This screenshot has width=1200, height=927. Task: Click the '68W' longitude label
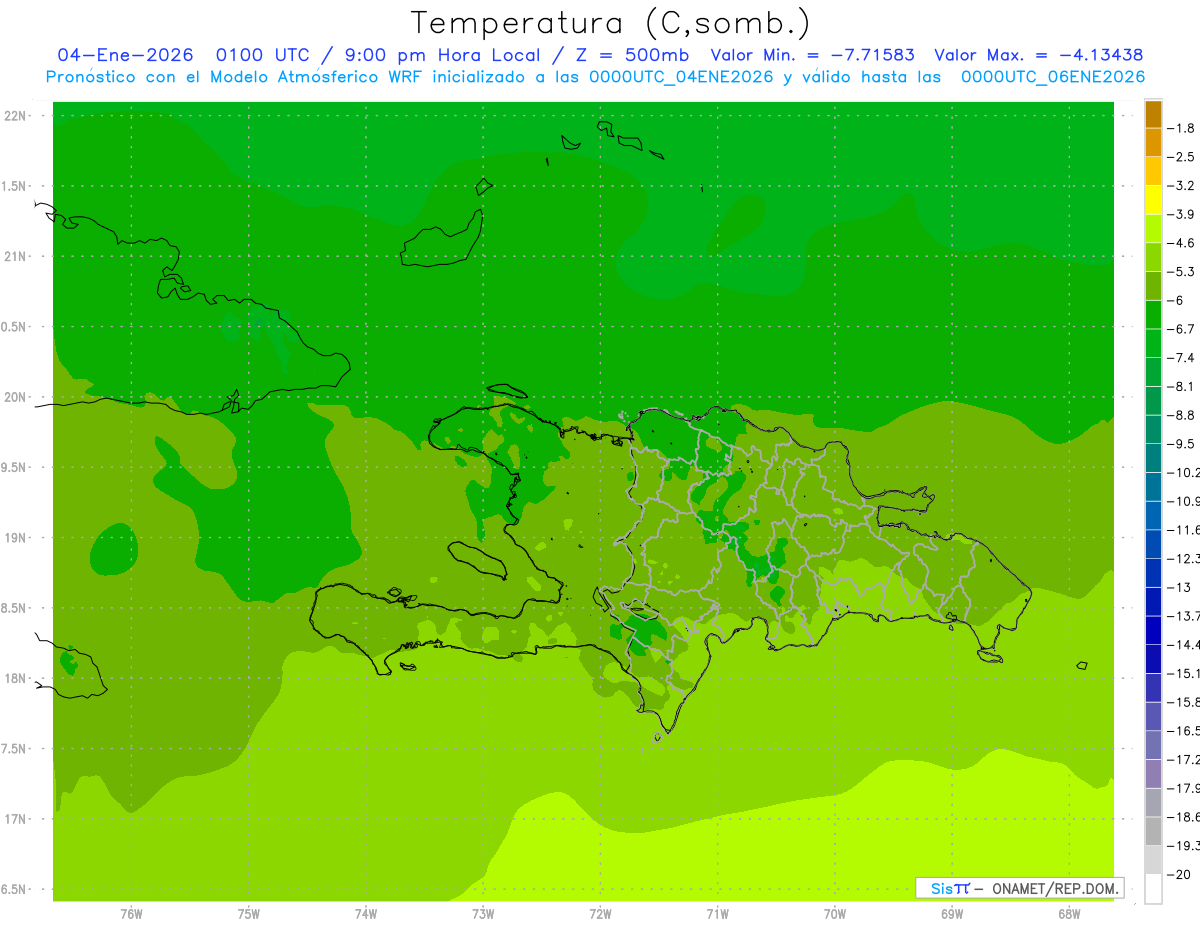pyautogui.click(x=1069, y=914)
